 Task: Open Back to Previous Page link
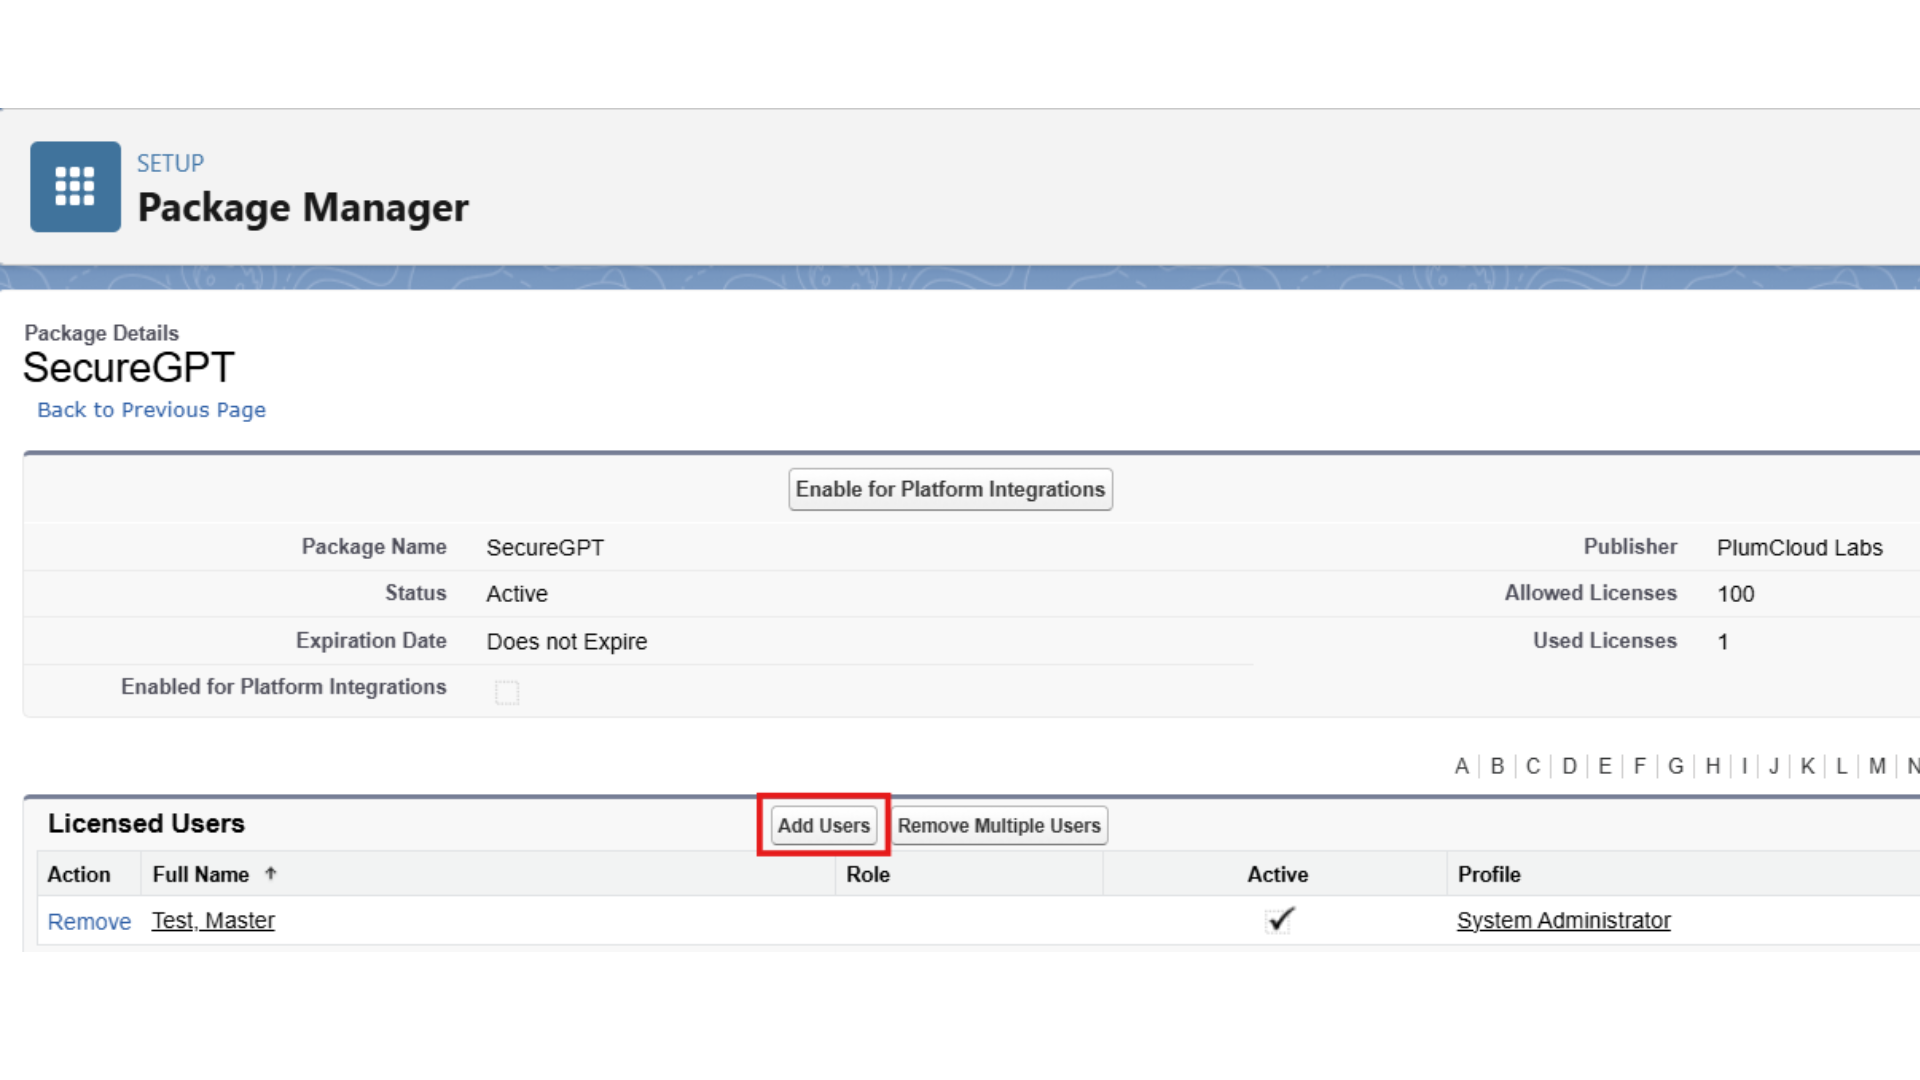(151, 410)
